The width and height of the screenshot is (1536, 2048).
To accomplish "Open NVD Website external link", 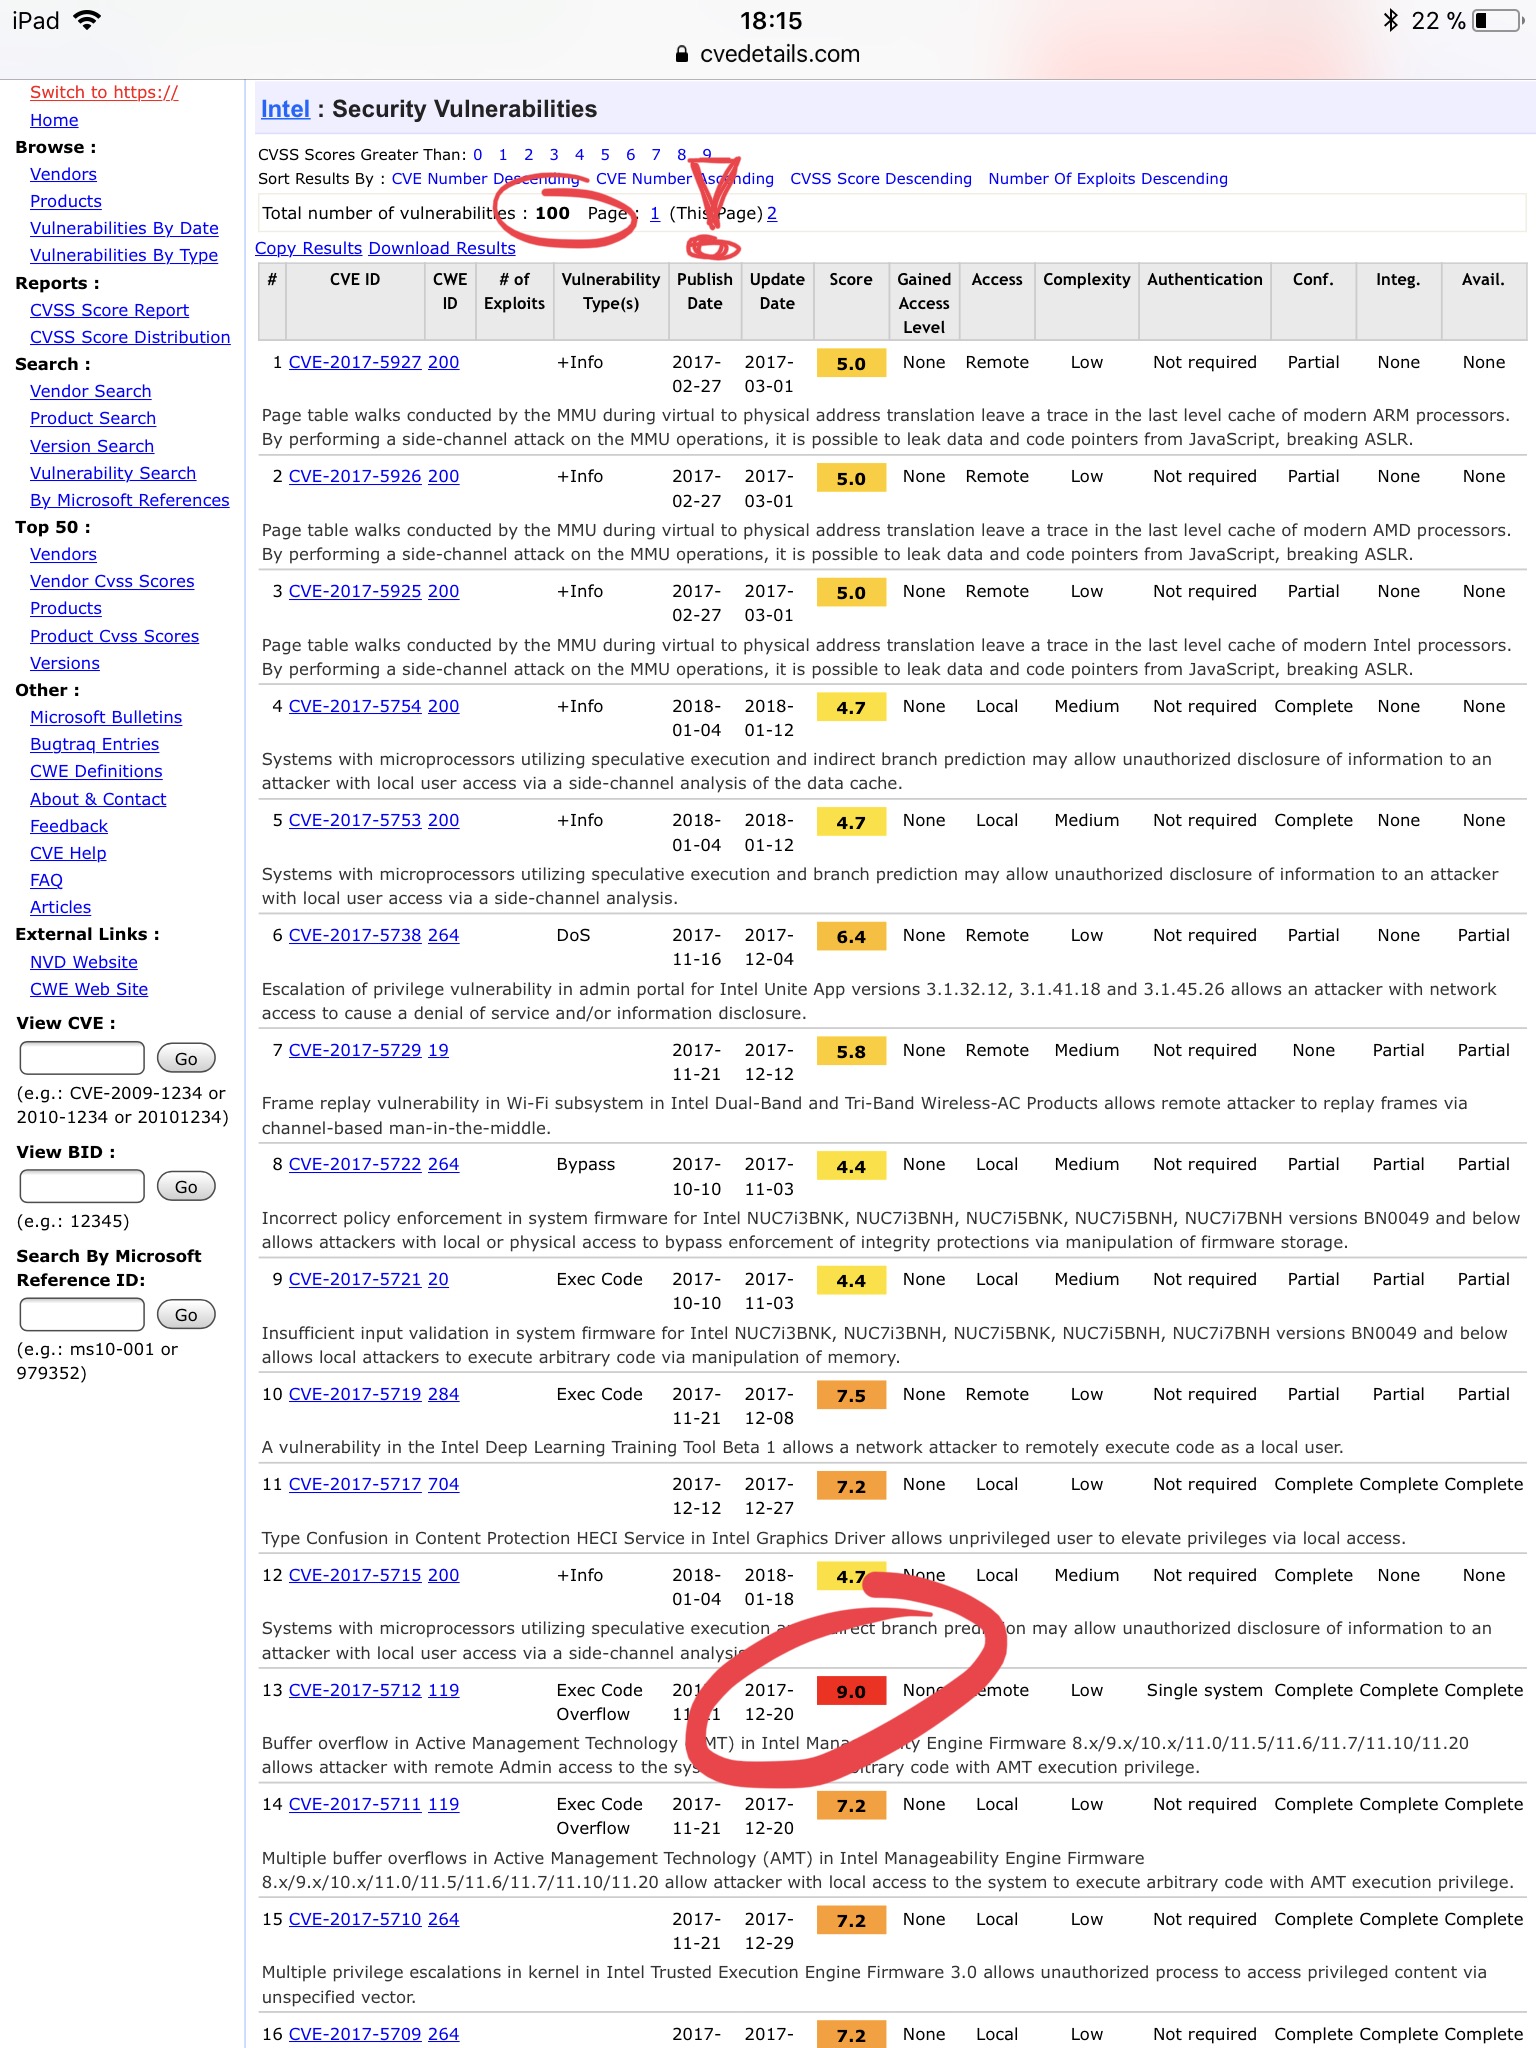I will [84, 962].
